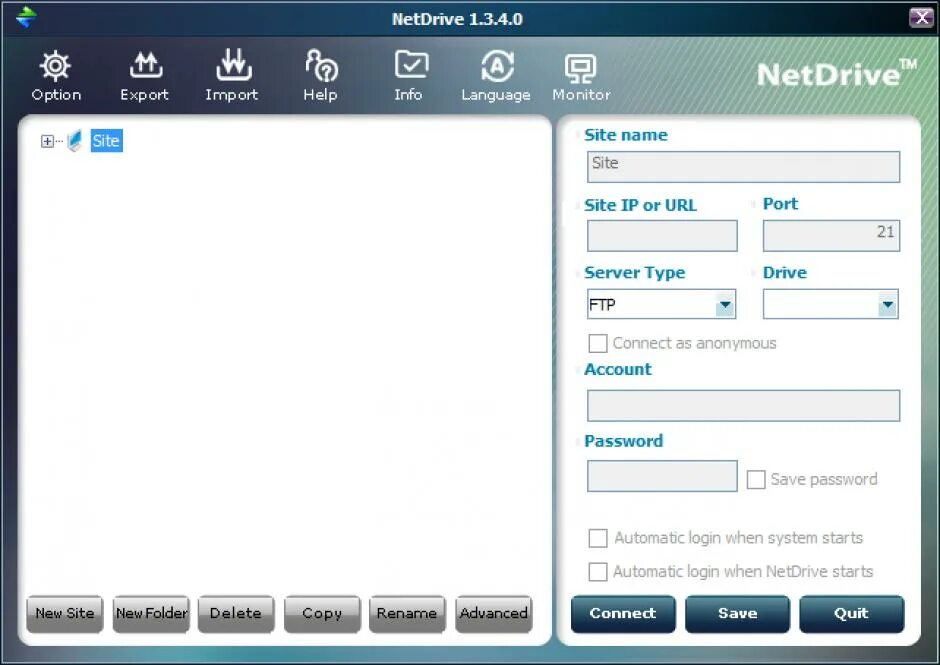Image resolution: width=940 pixels, height=665 pixels.
Task: Select the Site item in the tree
Action: pos(106,141)
